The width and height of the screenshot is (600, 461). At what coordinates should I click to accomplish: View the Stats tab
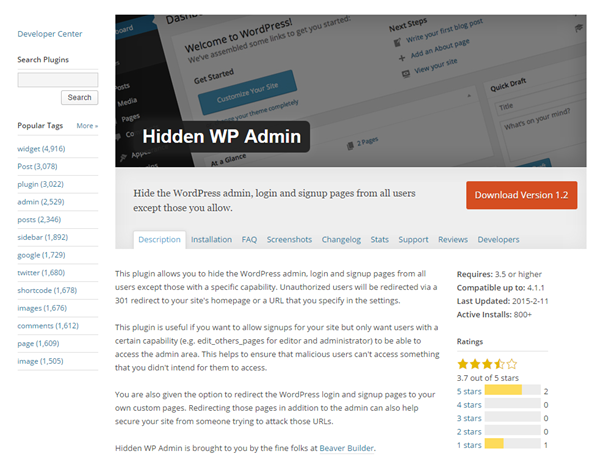[380, 239]
